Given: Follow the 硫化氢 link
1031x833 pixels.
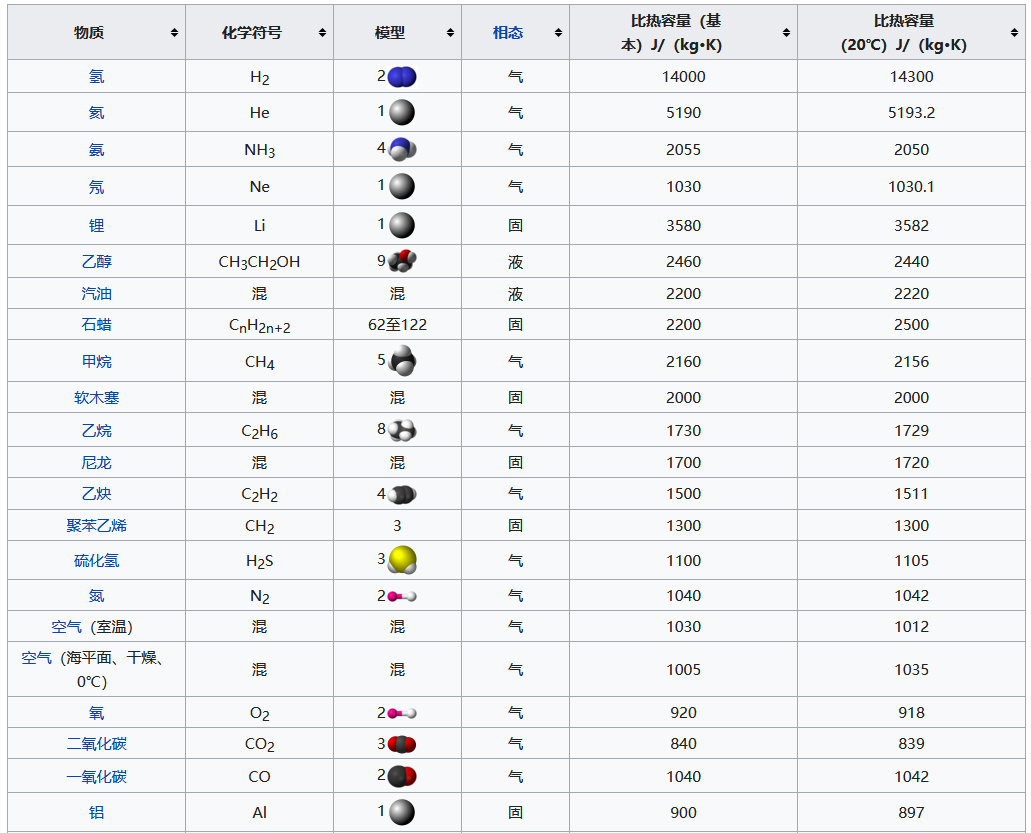Looking at the screenshot, I should point(97,561).
